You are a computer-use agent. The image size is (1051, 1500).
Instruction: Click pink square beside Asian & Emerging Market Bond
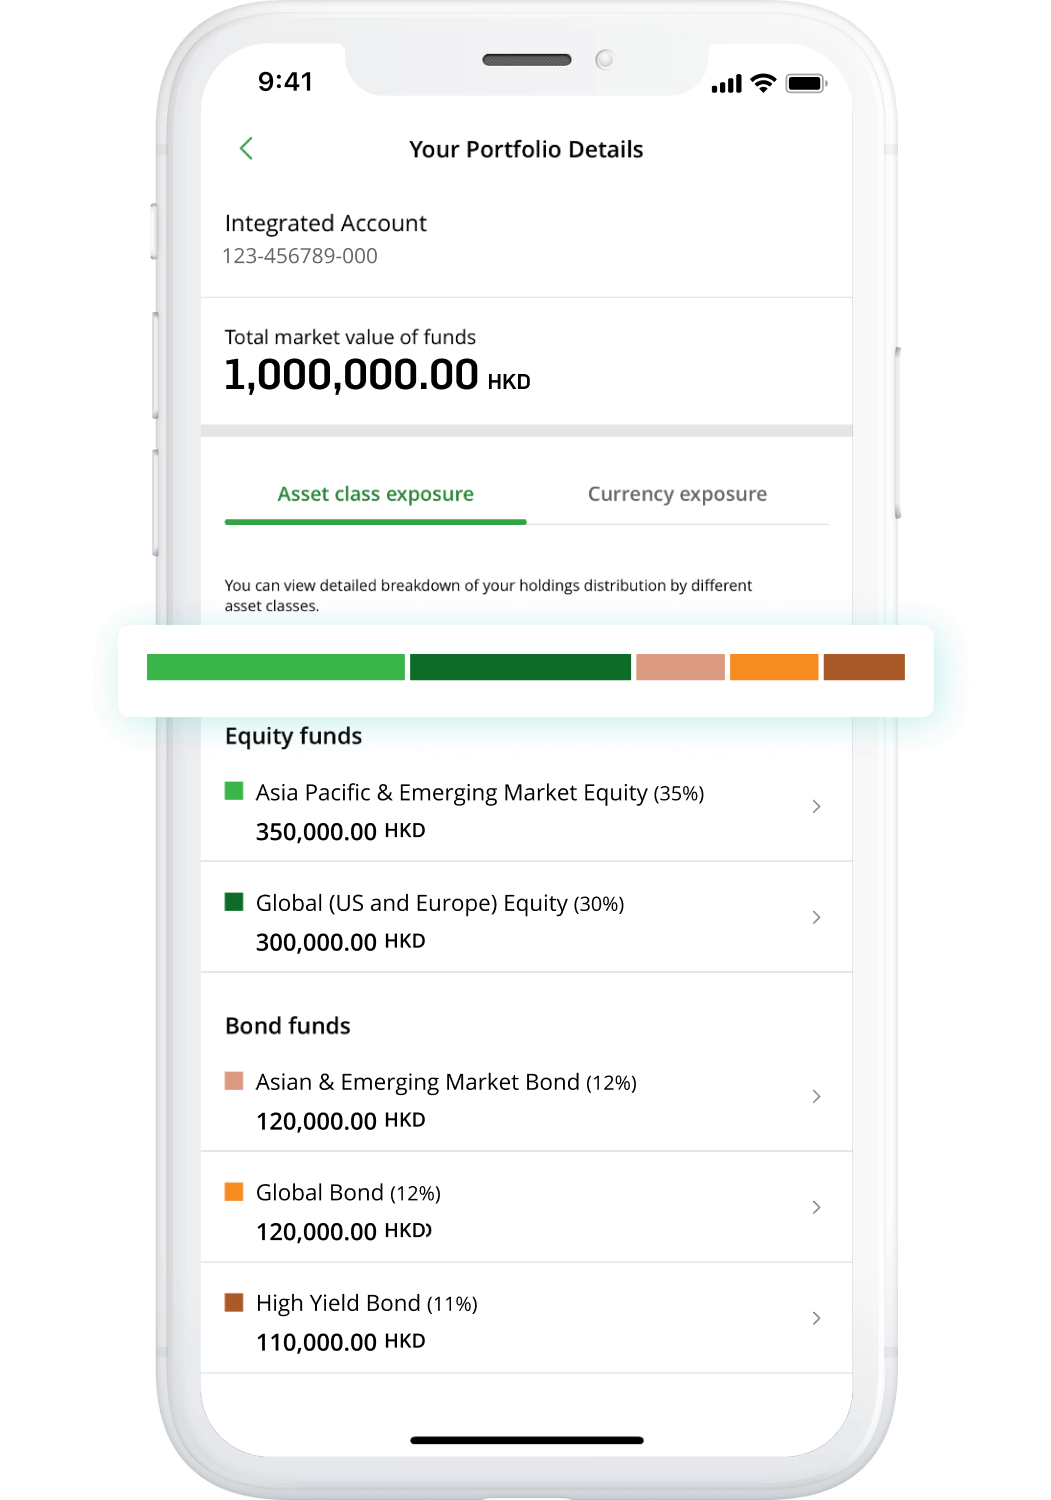(x=234, y=1081)
